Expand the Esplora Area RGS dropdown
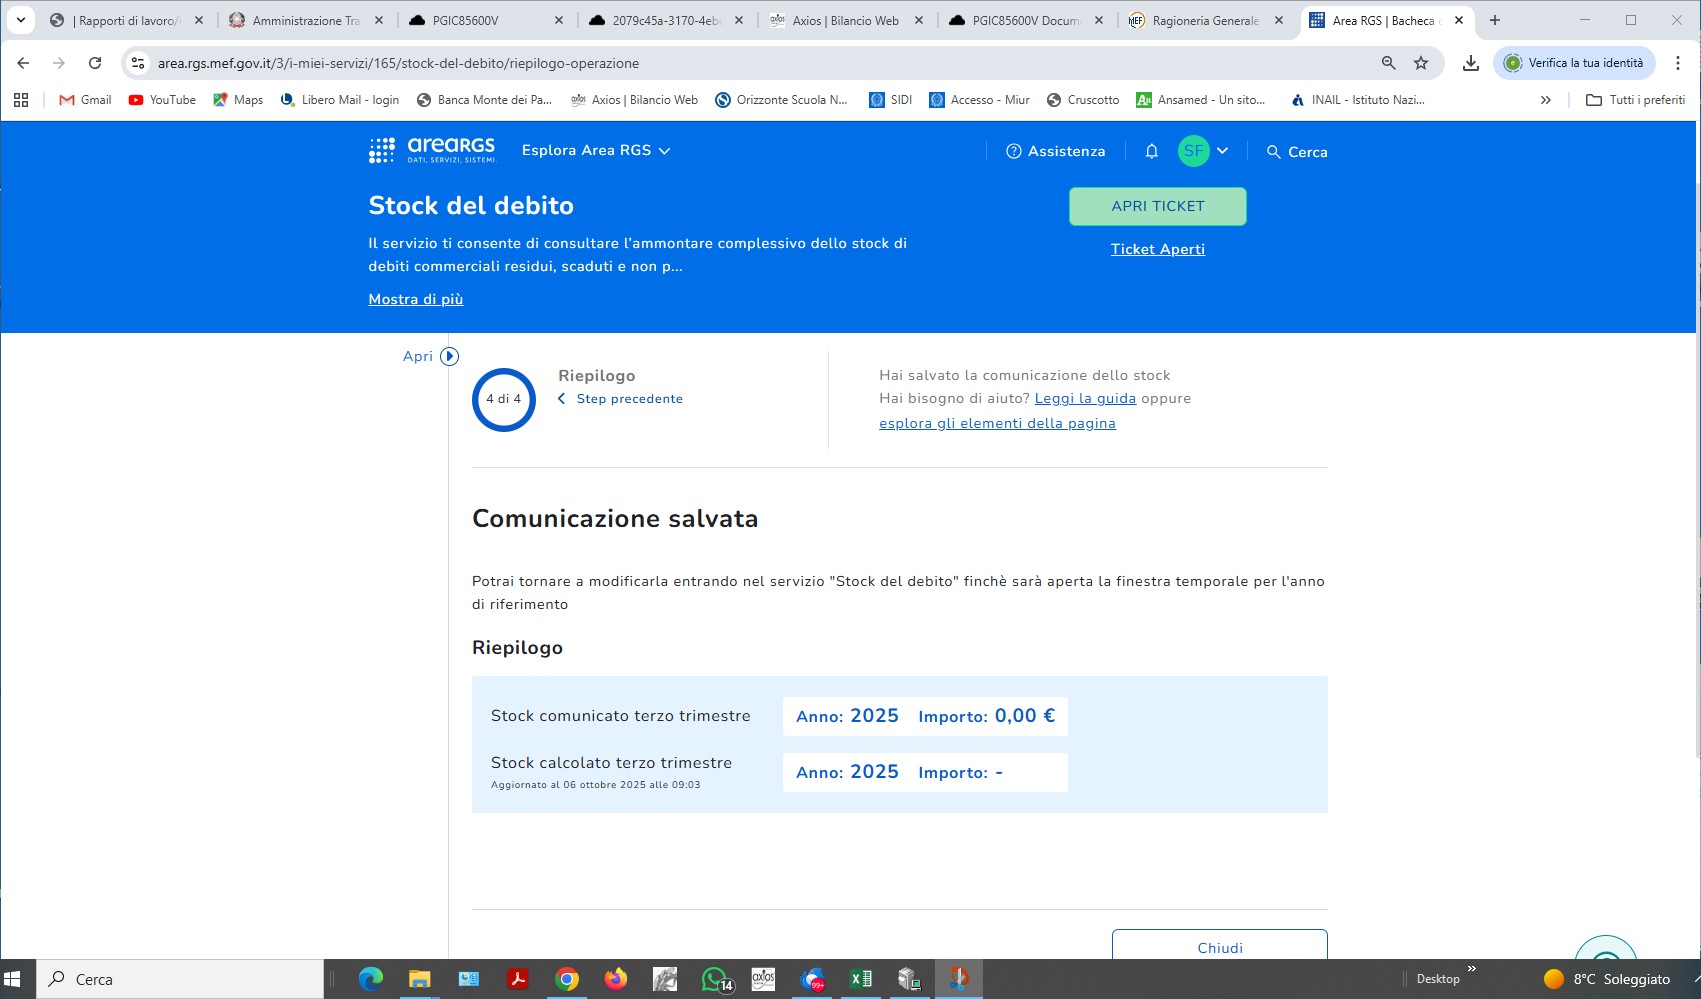 coord(596,151)
